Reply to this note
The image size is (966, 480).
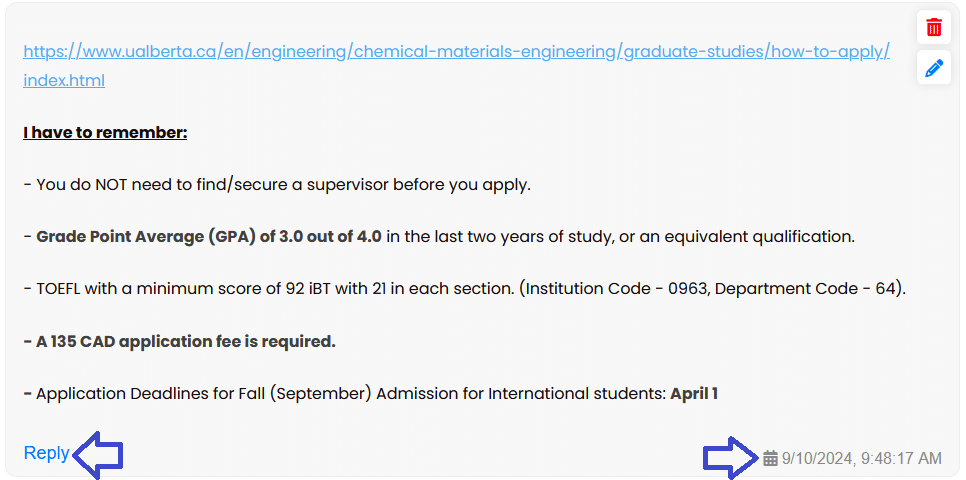(x=46, y=453)
